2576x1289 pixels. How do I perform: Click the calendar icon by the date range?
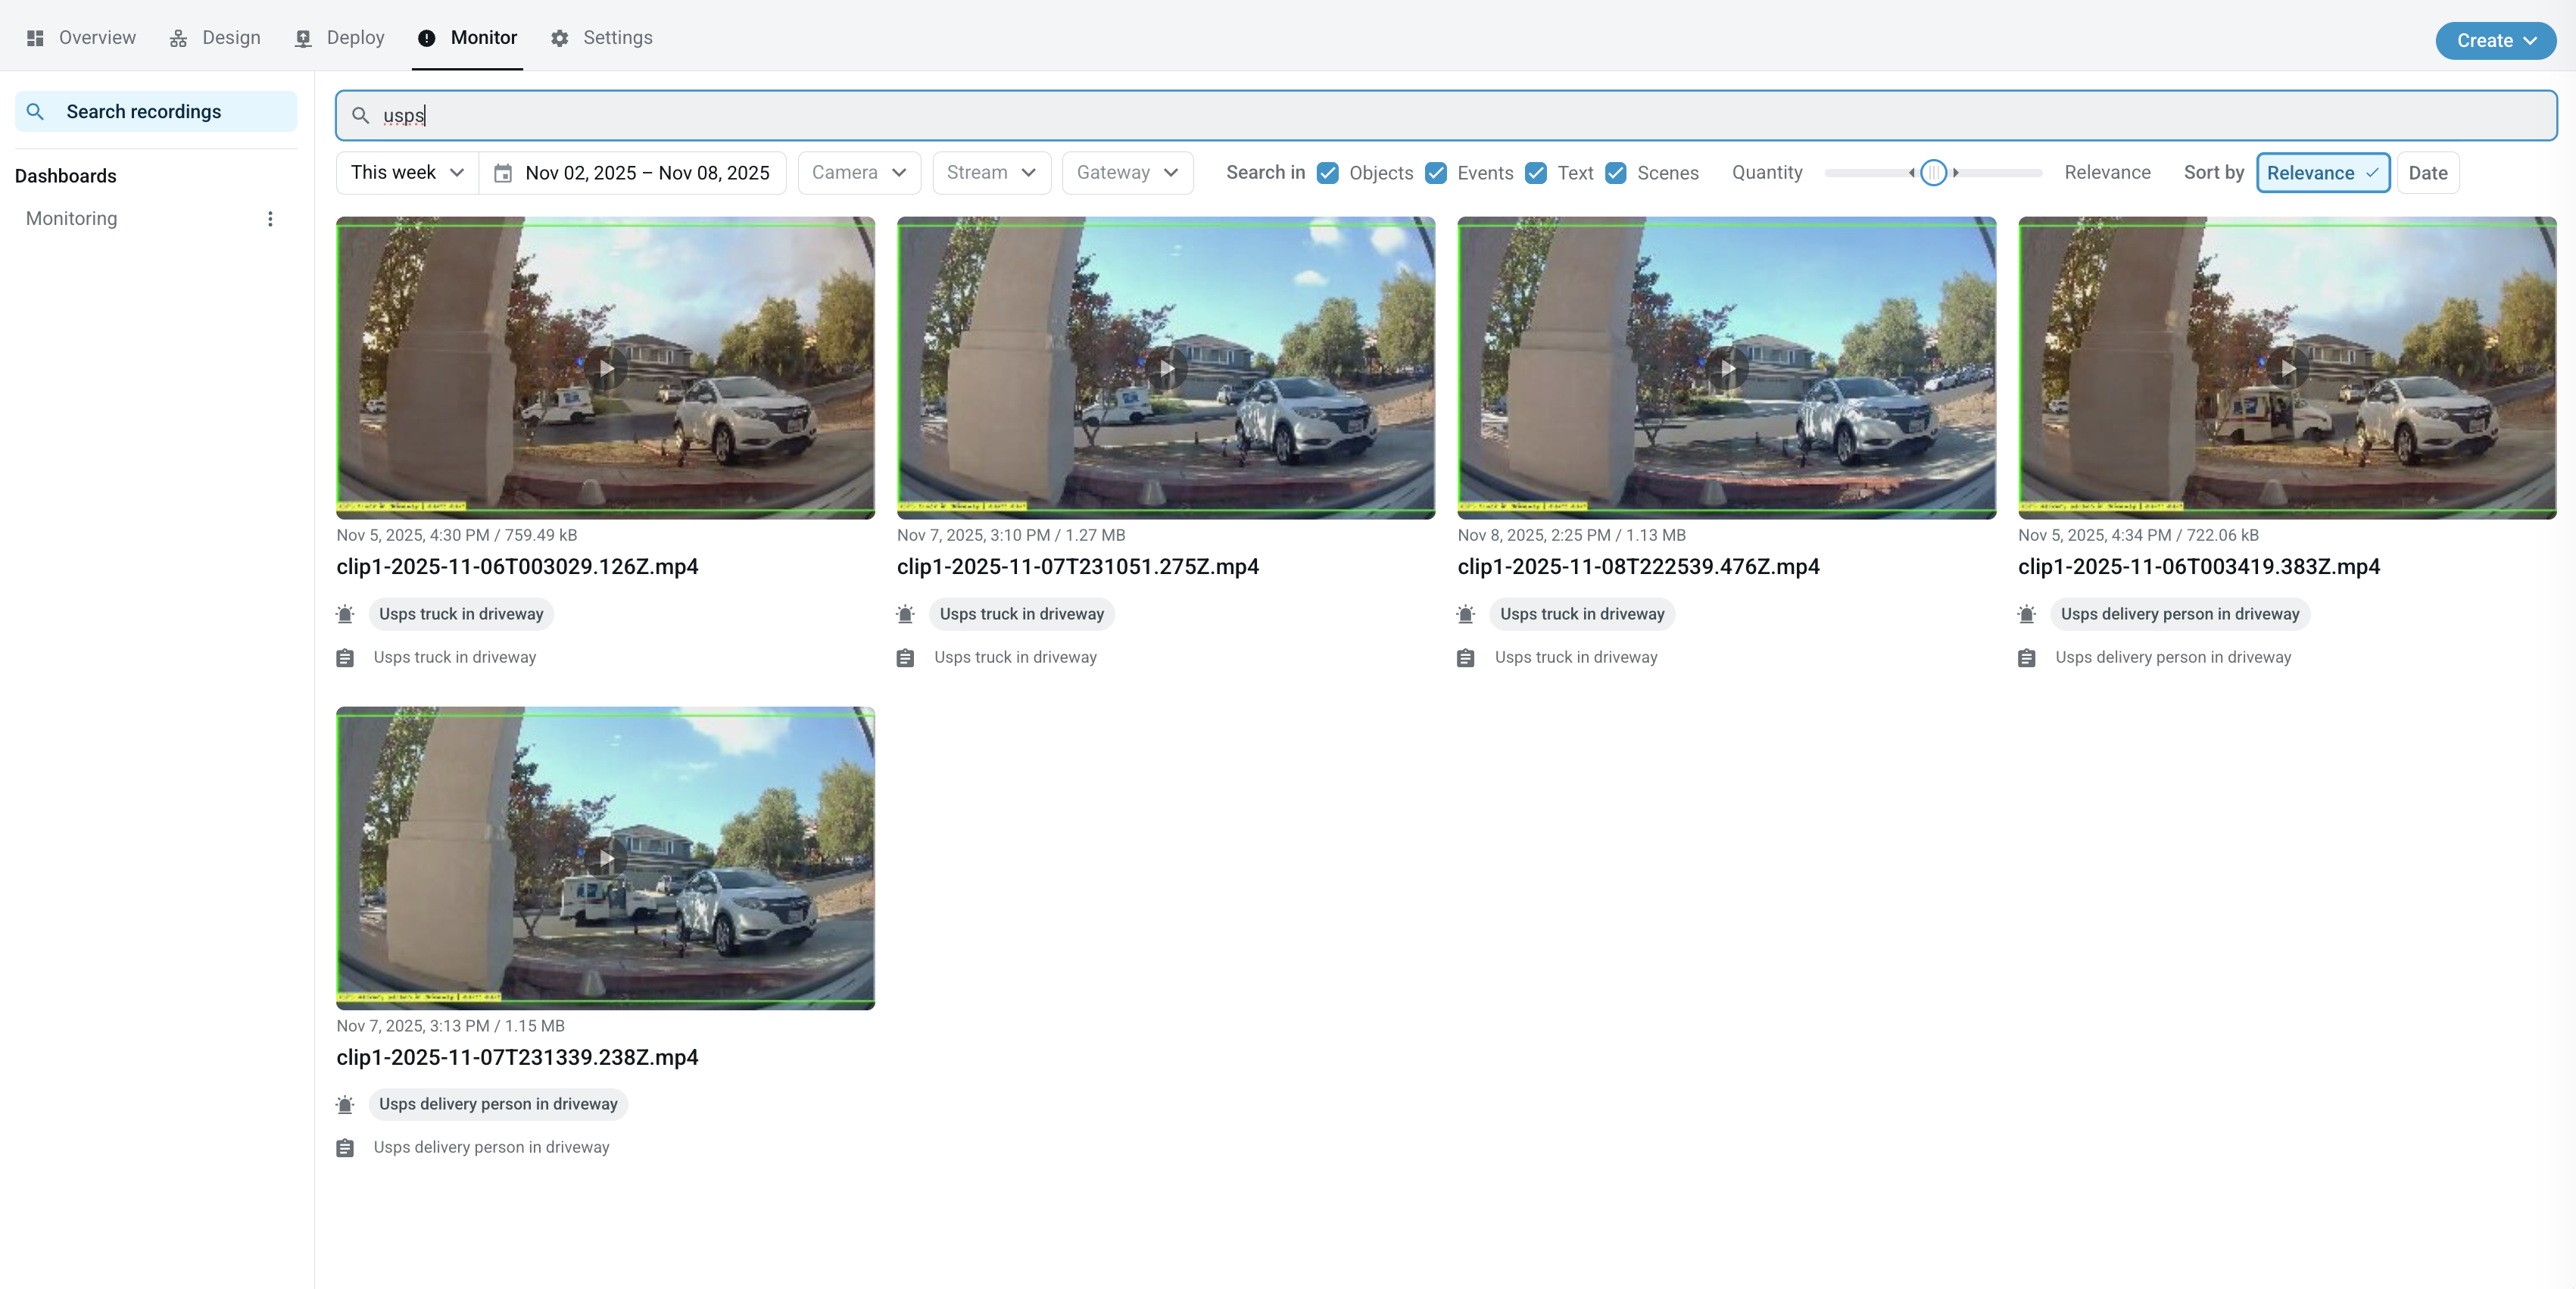point(503,173)
